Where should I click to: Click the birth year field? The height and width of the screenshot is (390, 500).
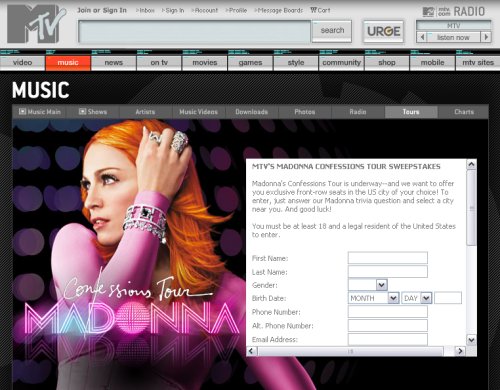pyautogui.click(x=448, y=298)
